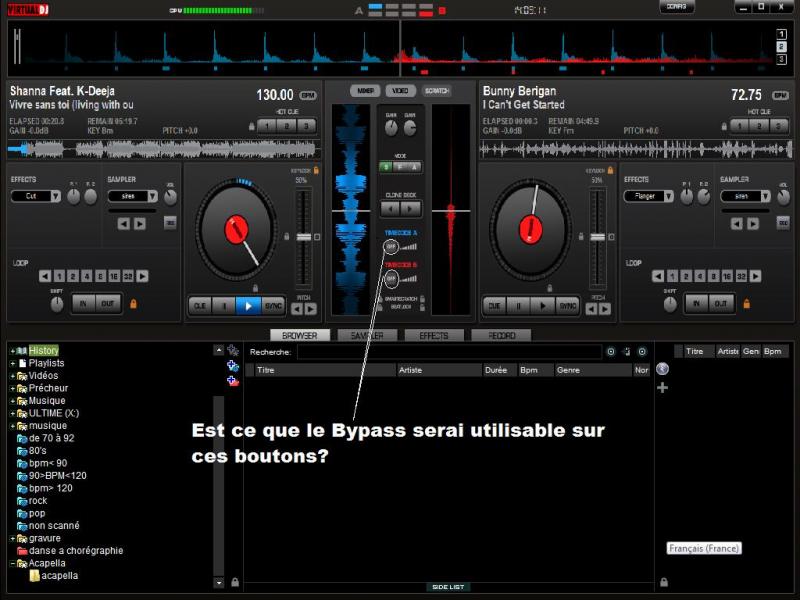Switch to the EFFECTS tab
Image resolution: width=800 pixels, height=600 pixels.
[x=433, y=336]
